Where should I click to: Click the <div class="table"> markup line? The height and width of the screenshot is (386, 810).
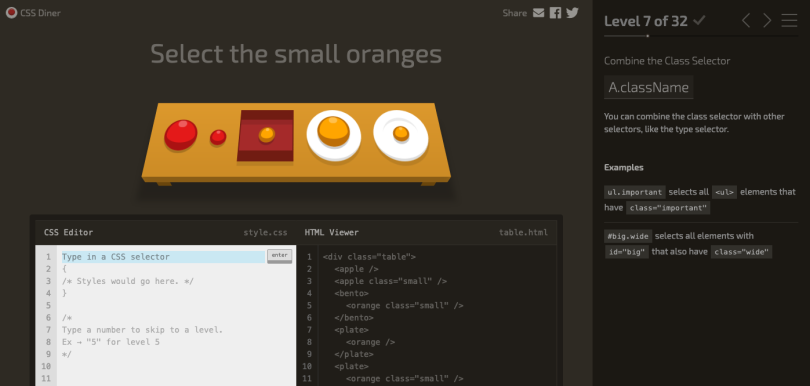pos(369,257)
